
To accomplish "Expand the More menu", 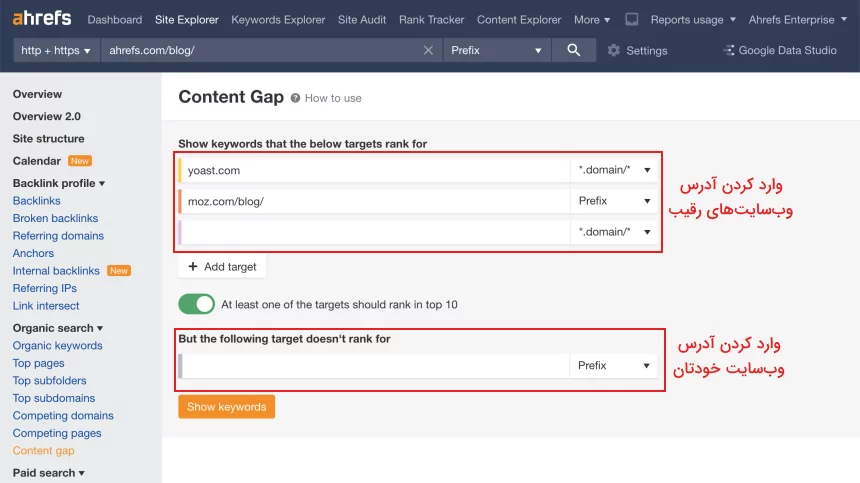I will pos(592,19).
